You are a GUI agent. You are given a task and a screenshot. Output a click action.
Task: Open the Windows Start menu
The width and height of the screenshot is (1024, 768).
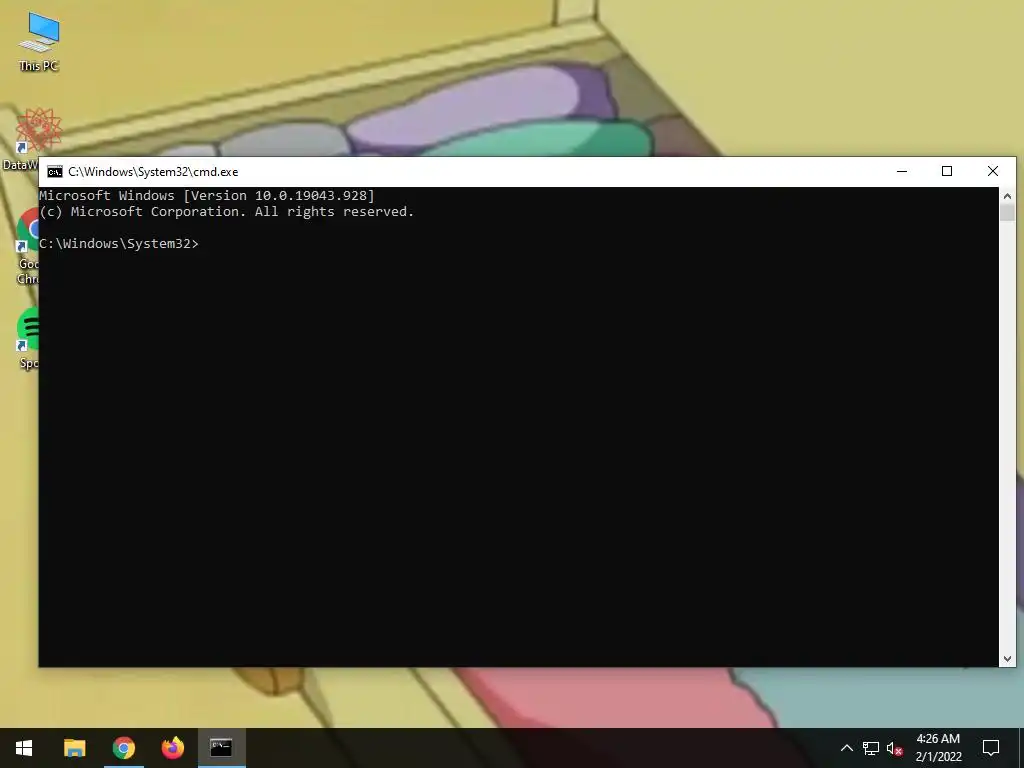click(24, 748)
